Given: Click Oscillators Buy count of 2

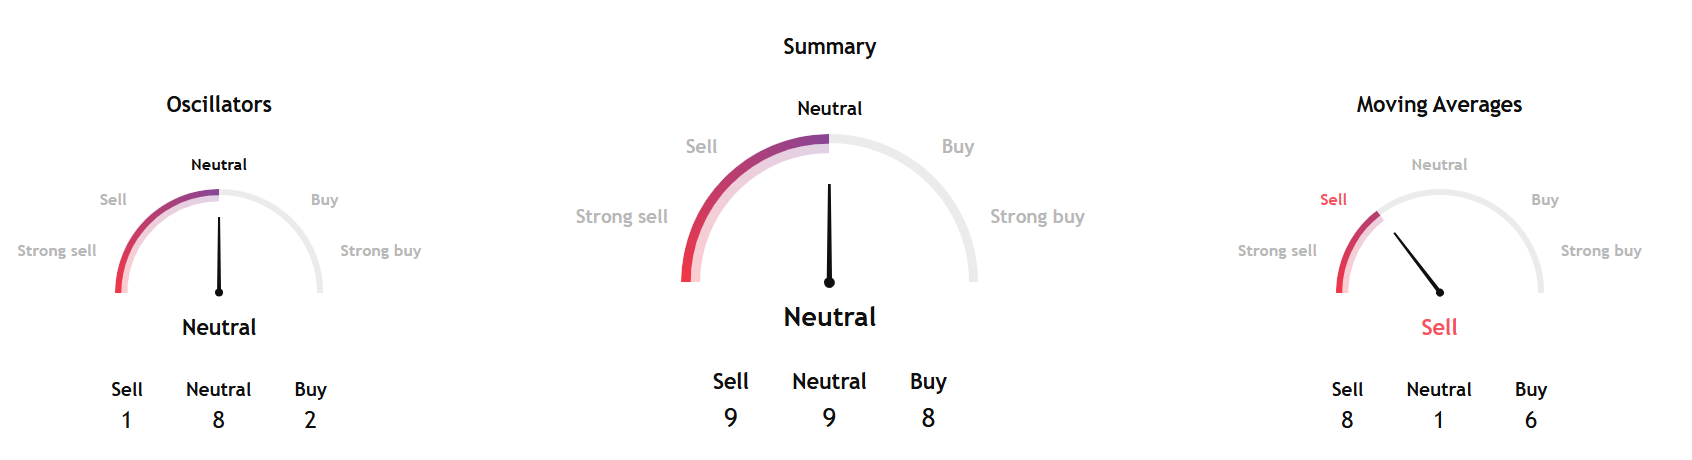Looking at the screenshot, I should [x=310, y=420].
